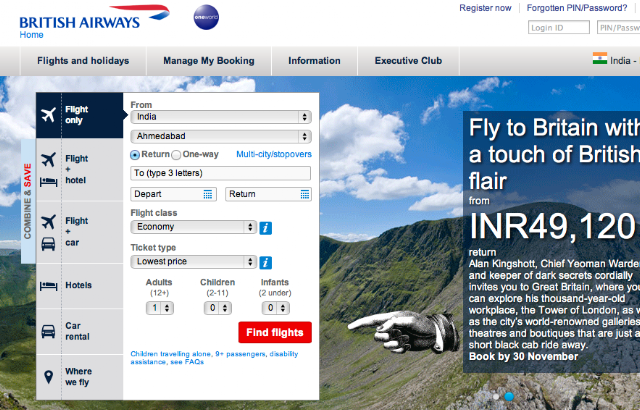The height and width of the screenshot is (410, 640).
Task: Select the Return trip radio button
Action: pos(135,155)
